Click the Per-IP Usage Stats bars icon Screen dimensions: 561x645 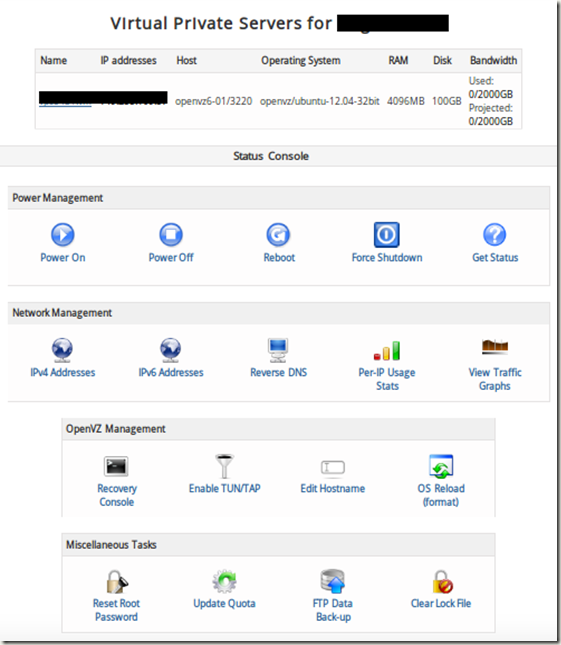(x=387, y=350)
